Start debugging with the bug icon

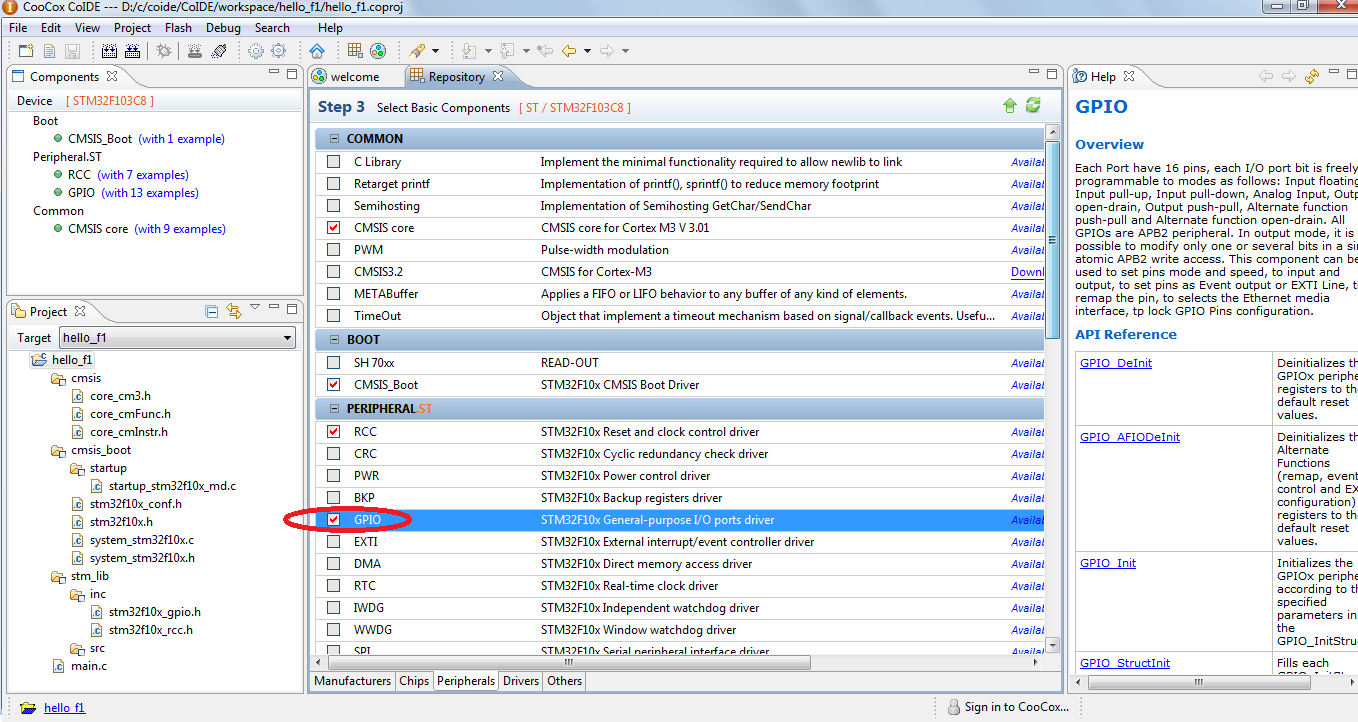(x=164, y=51)
